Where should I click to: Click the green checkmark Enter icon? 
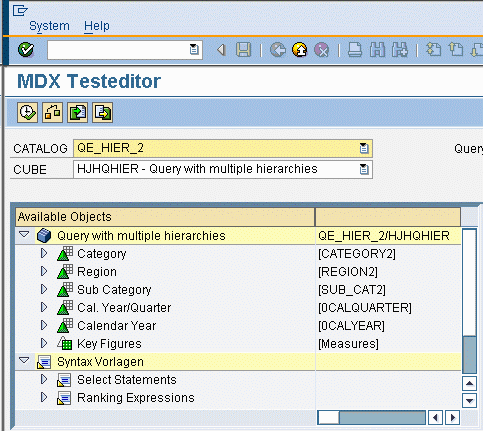(26, 50)
